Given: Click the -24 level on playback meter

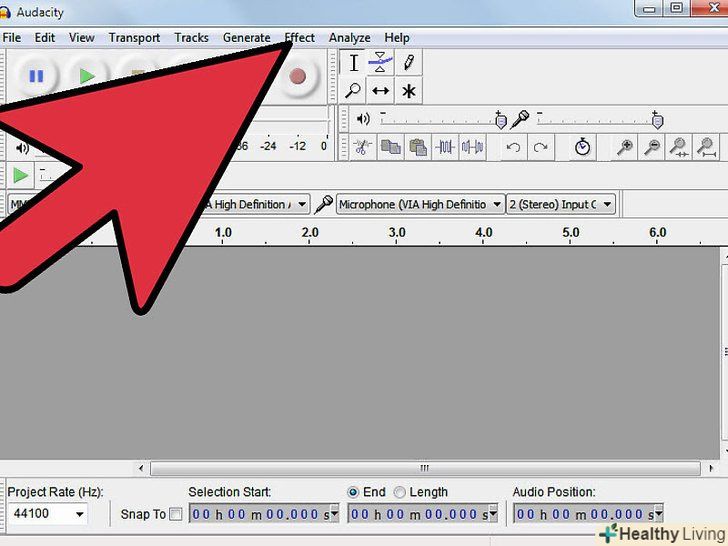Looking at the screenshot, I should [x=268, y=146].
